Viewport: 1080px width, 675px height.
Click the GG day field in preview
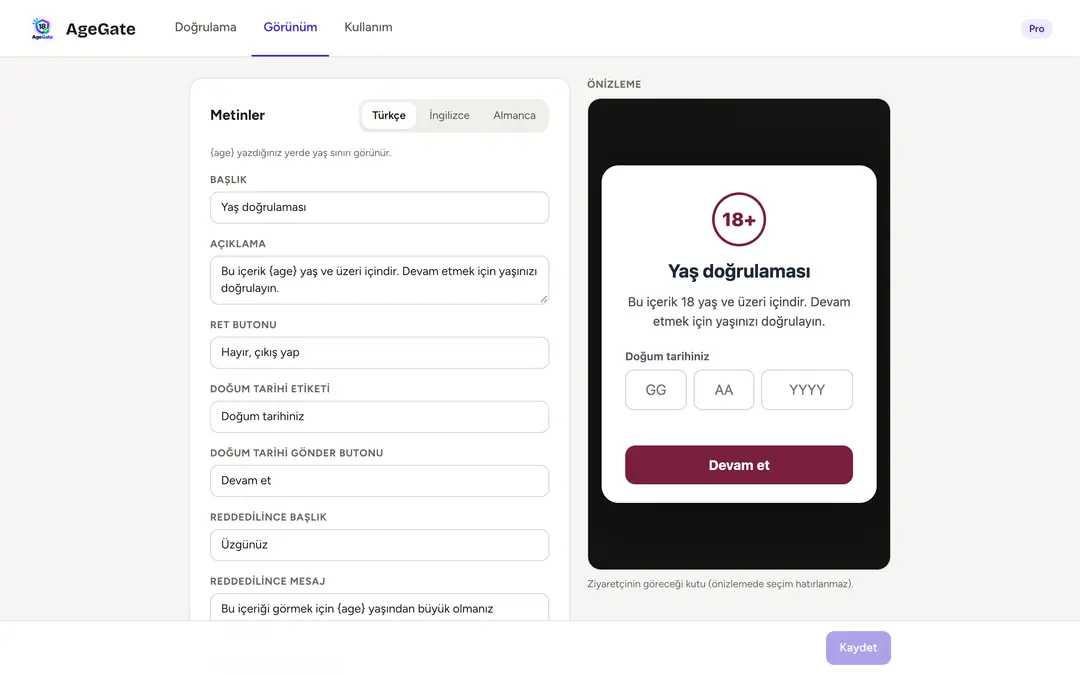tap(656, 390)
